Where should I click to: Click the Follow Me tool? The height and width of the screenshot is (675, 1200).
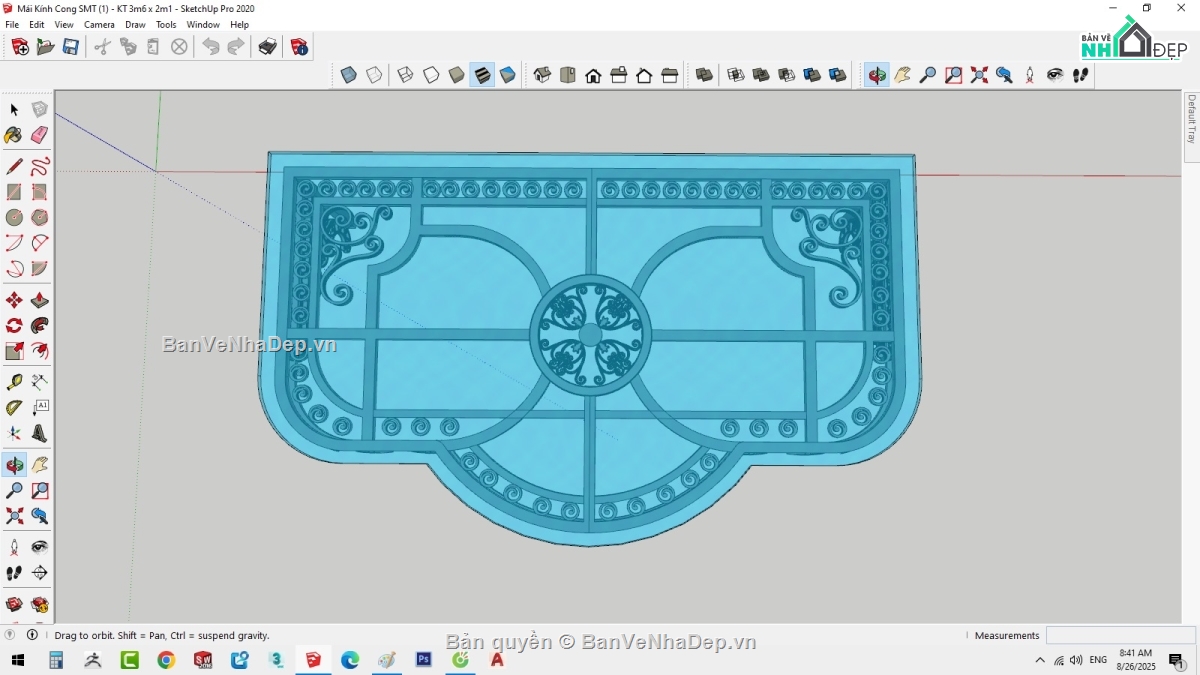click(x=39, y=326)
